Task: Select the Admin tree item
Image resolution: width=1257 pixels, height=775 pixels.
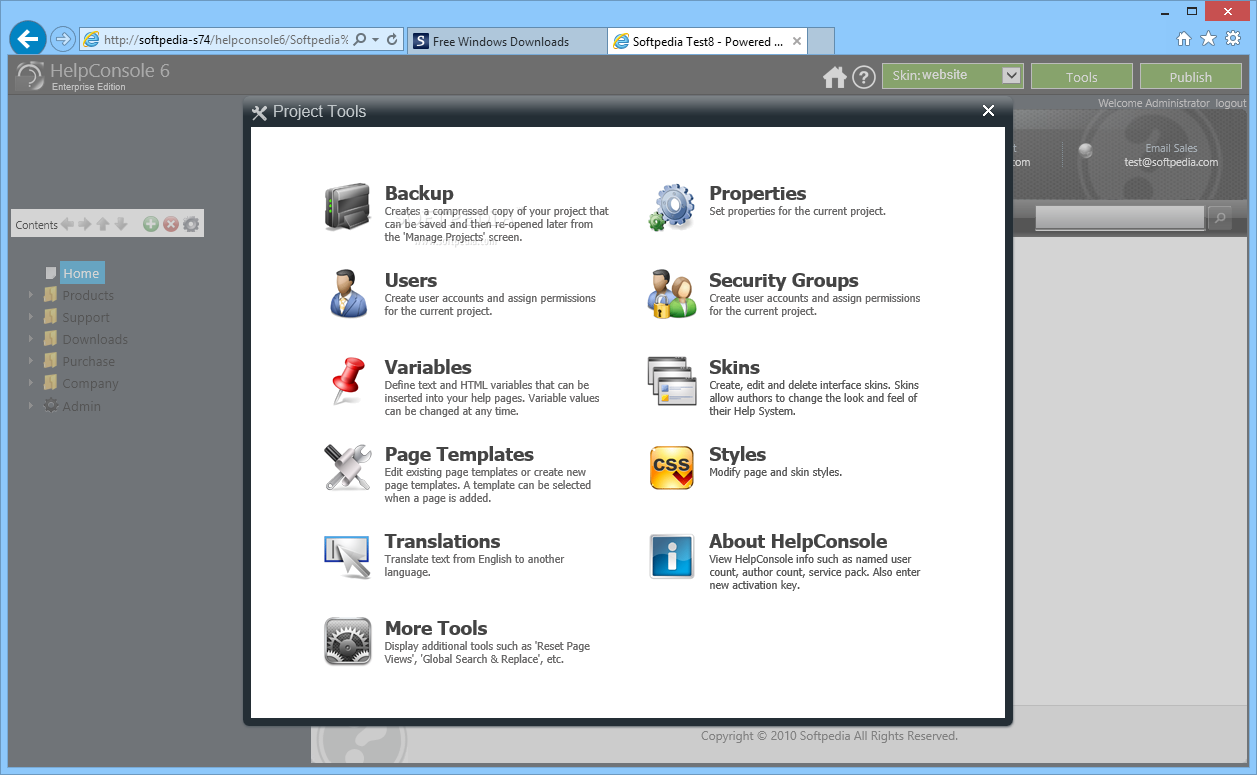Action: pyautogui.click(x=82, y=406)
